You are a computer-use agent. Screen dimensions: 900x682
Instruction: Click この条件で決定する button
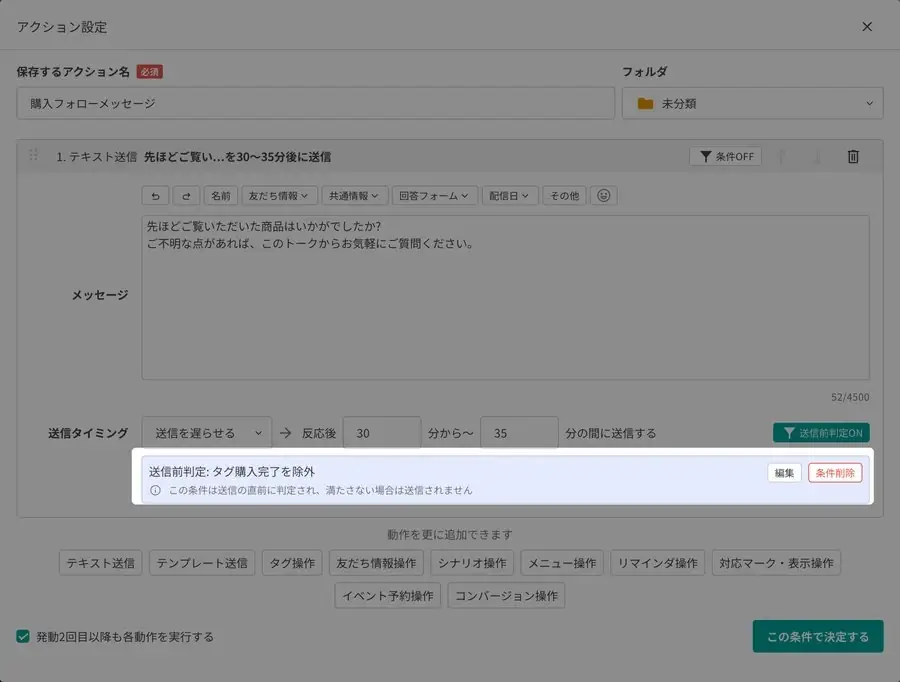point(818,636)
